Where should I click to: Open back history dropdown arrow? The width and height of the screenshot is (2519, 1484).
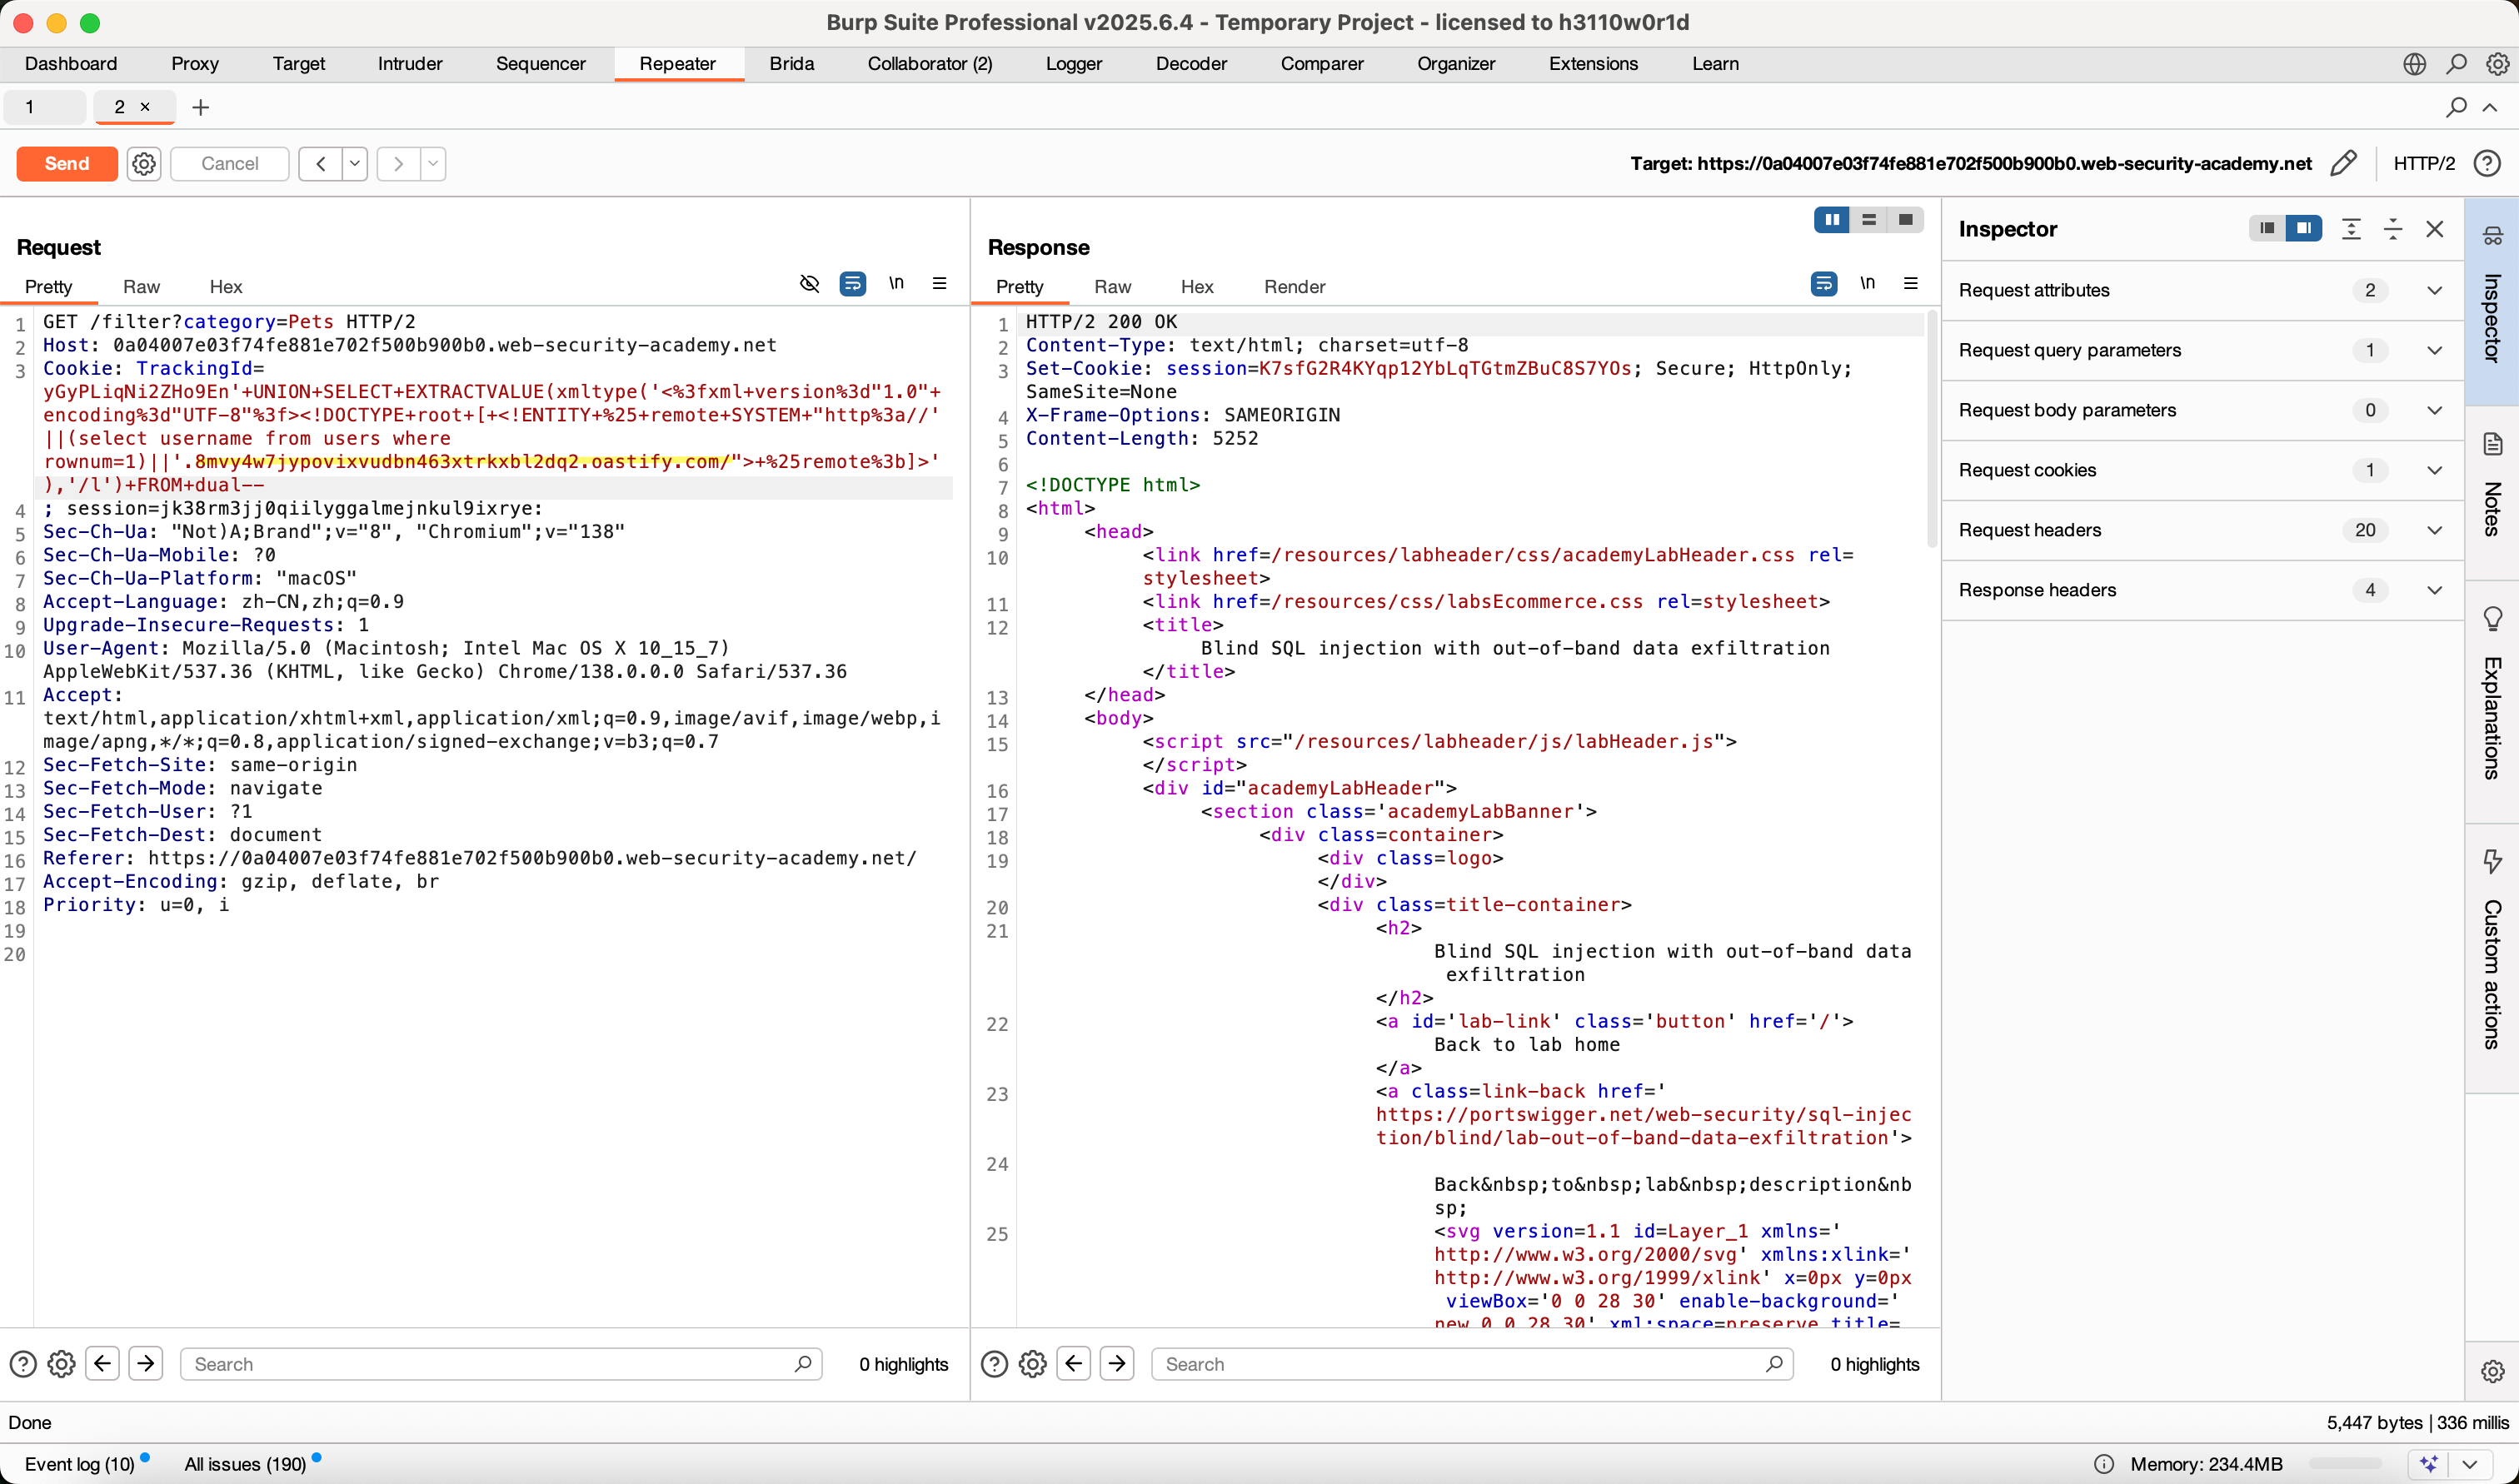(x=355, y=163)
